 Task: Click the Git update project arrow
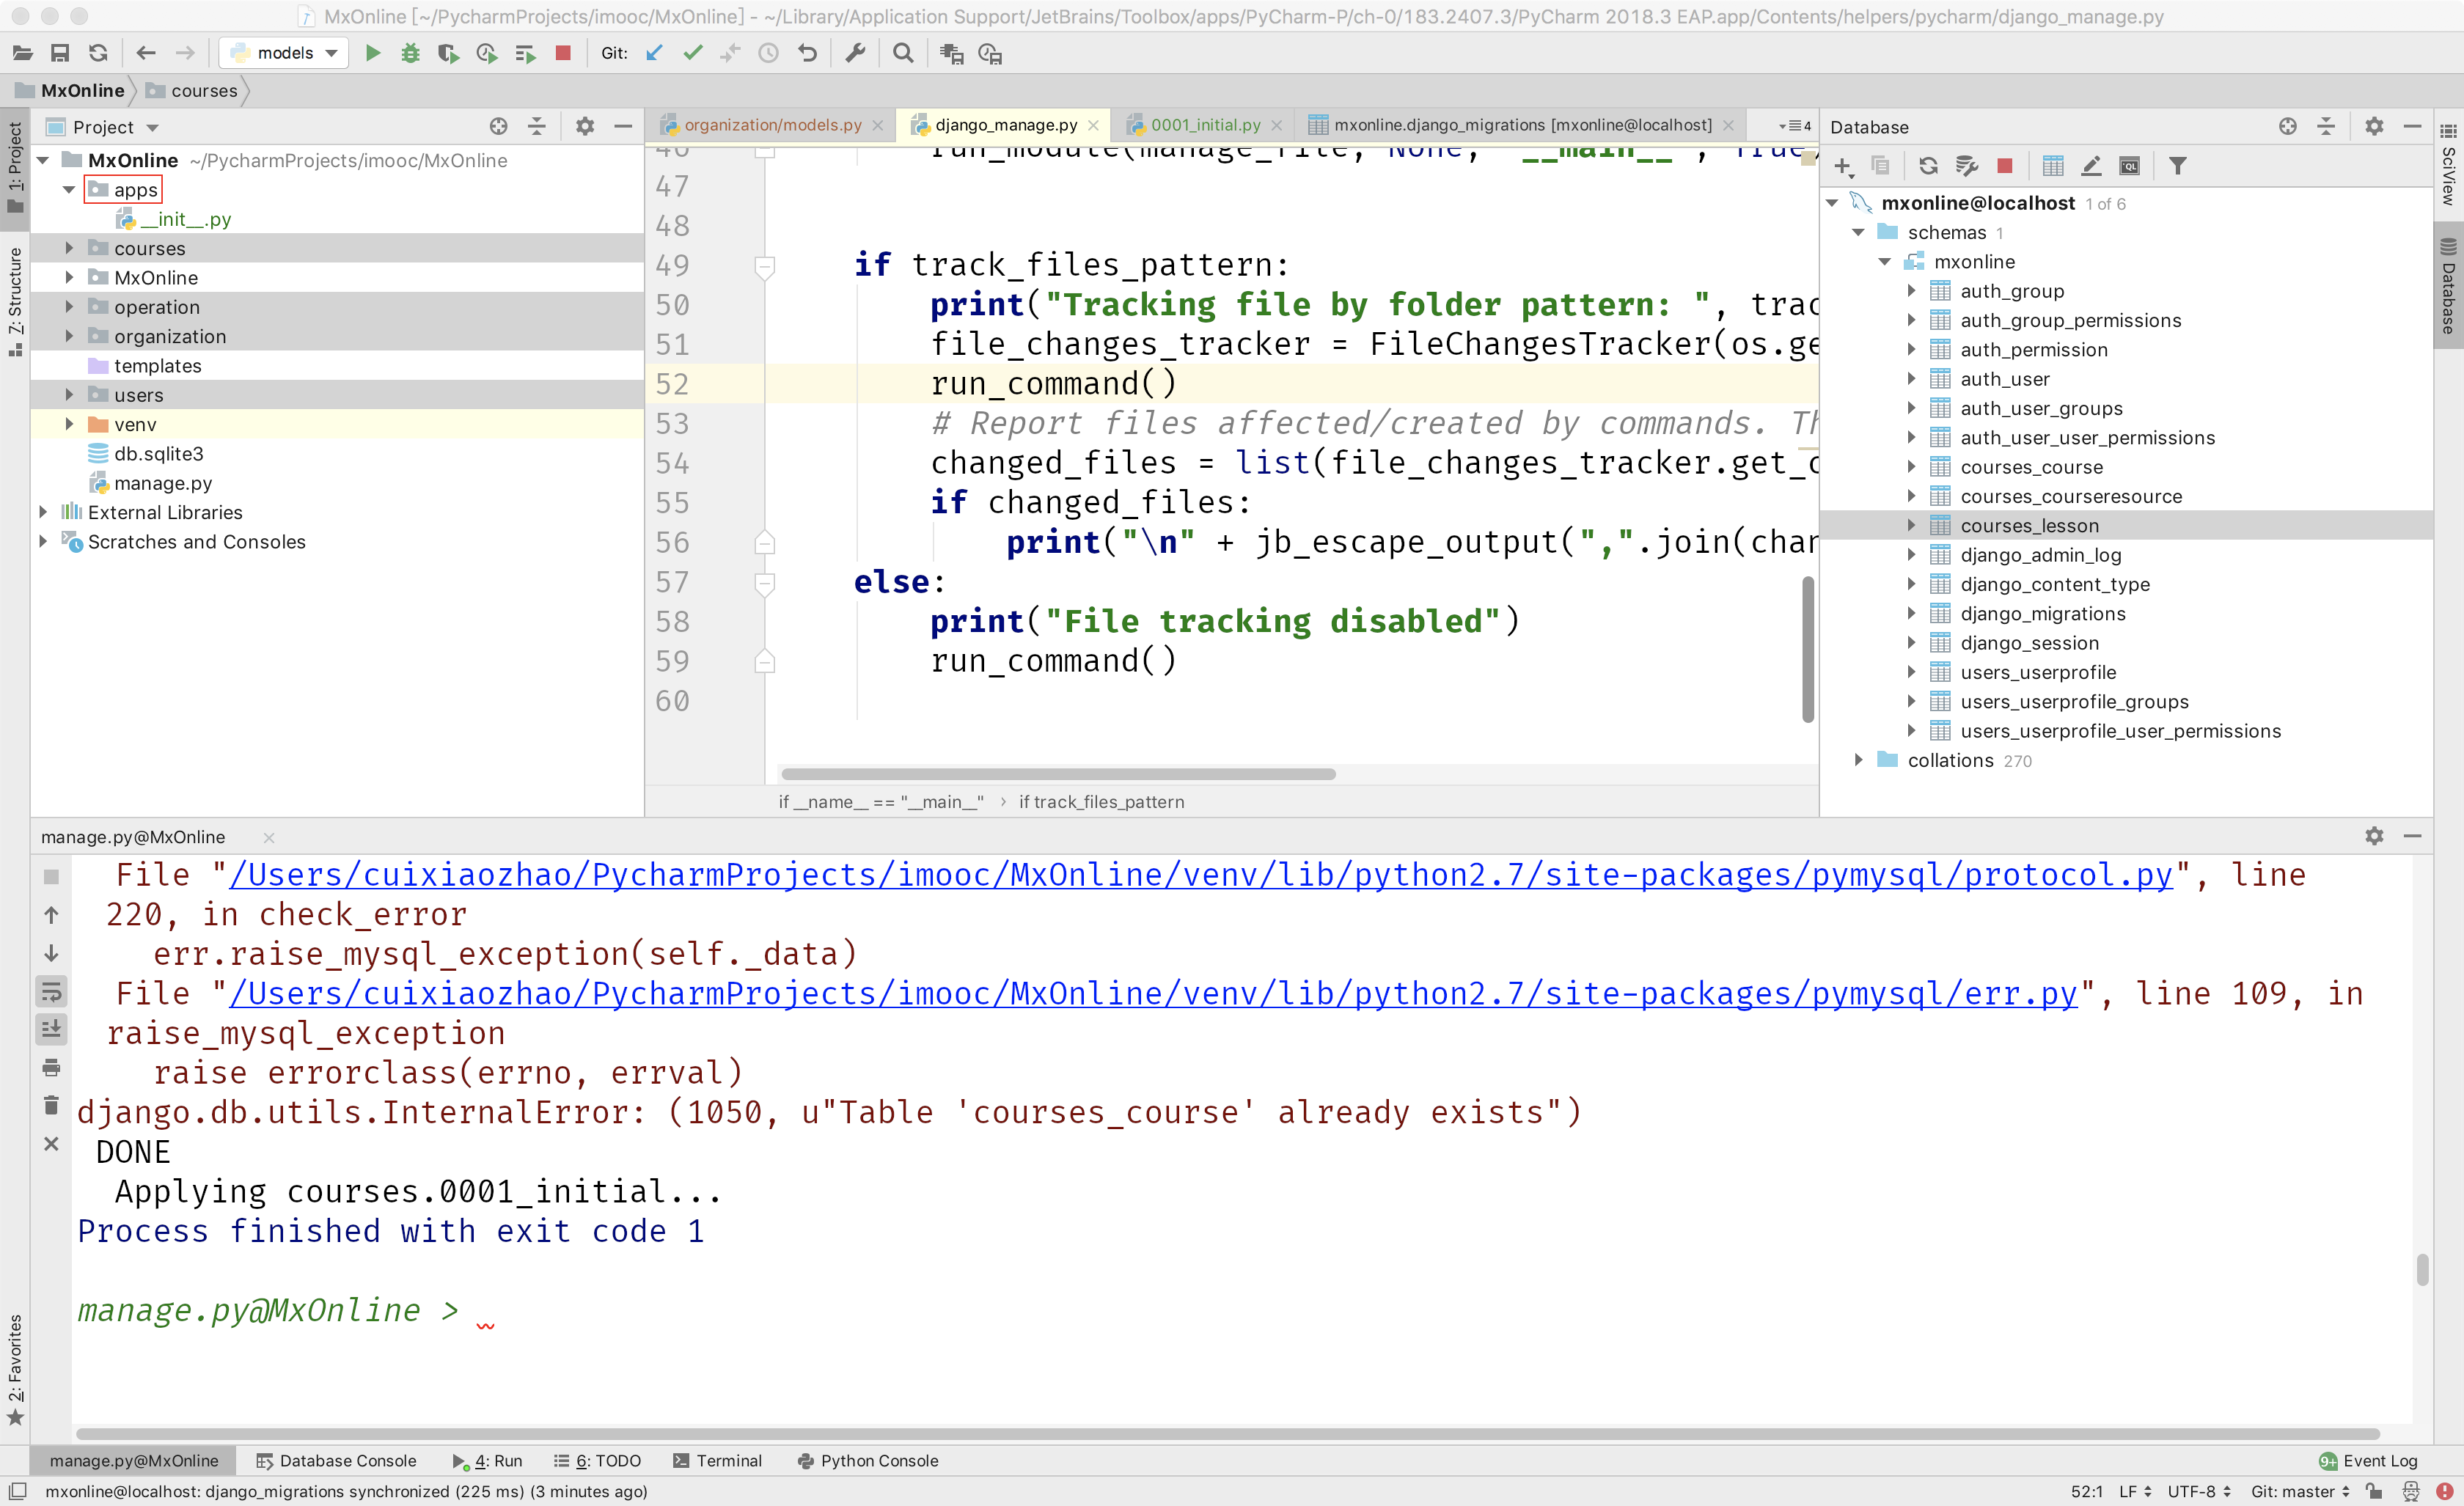pyautogui.click(x=654, y=53)
